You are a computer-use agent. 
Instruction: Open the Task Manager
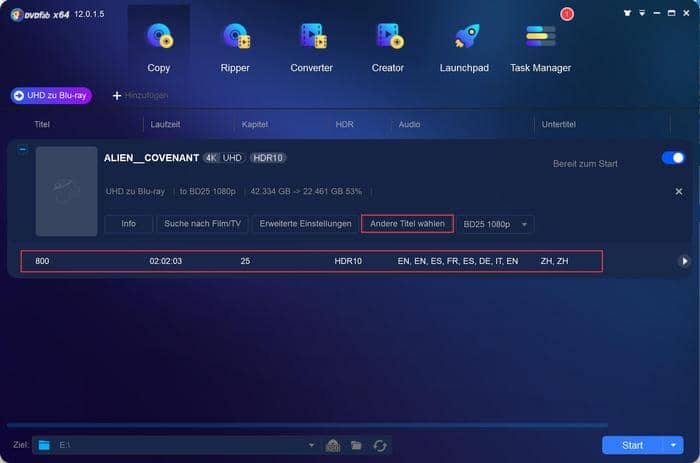[541, 48]
